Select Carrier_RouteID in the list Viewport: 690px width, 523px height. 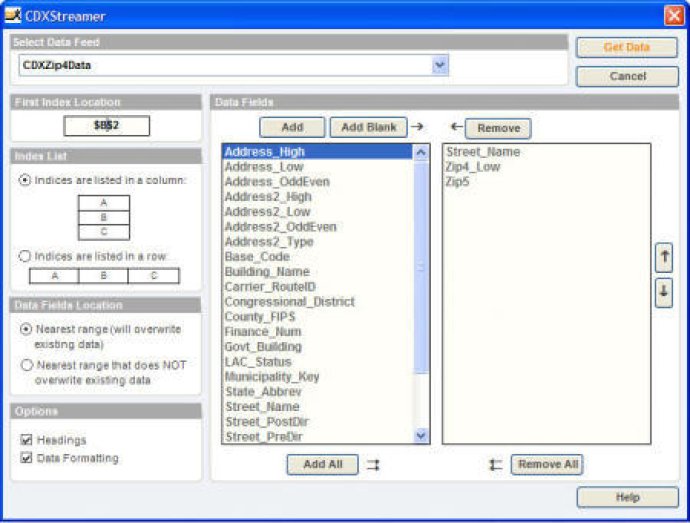[x=318, y=287]
